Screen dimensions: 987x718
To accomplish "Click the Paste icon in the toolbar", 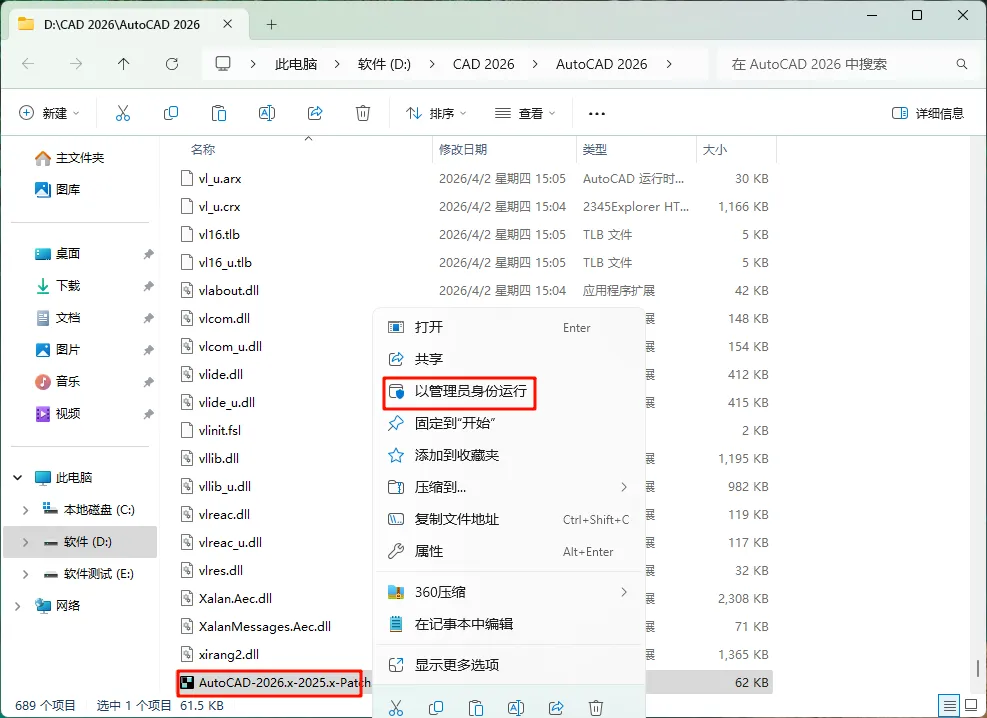I will click(218, 113).
